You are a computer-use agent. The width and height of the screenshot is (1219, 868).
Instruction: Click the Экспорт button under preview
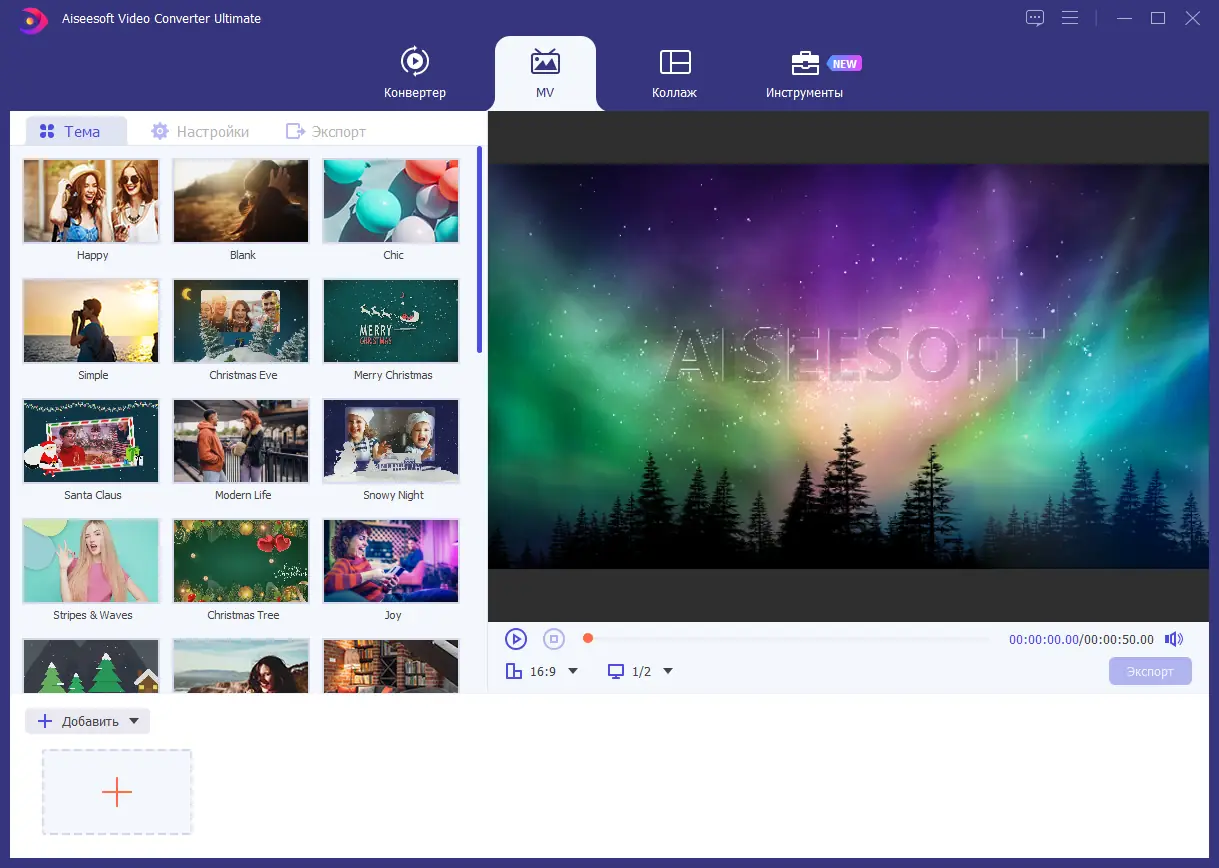click(1150, 671)
